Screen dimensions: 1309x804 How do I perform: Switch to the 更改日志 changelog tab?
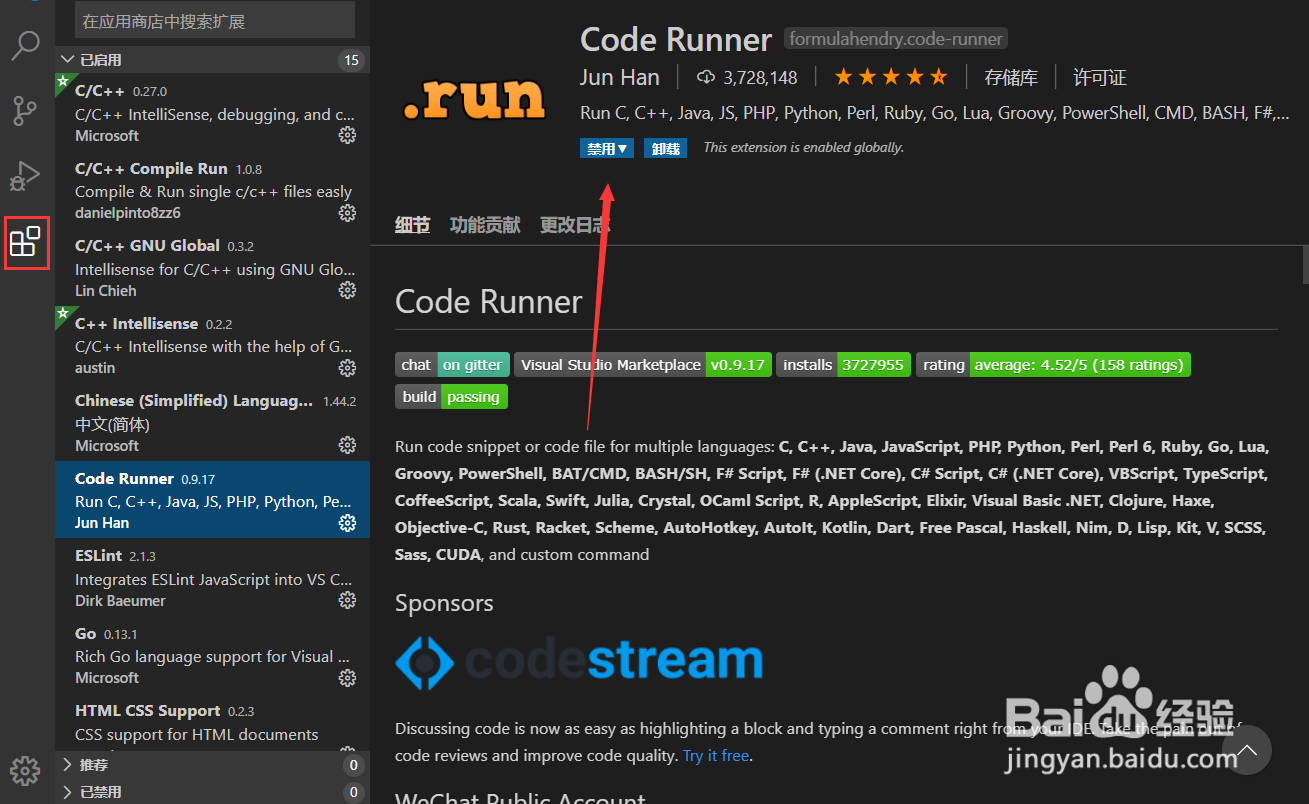(x=575, y=225)
